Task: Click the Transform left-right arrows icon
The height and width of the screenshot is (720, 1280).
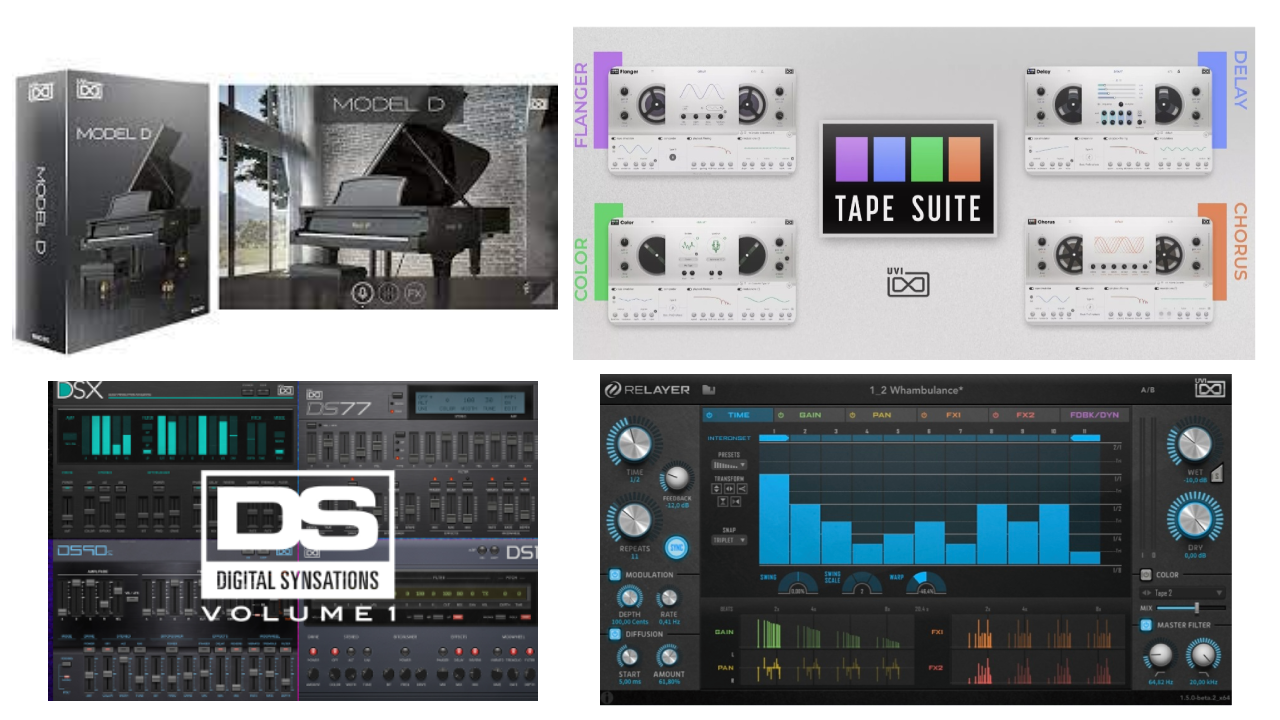Action: (x=729, y=488)
